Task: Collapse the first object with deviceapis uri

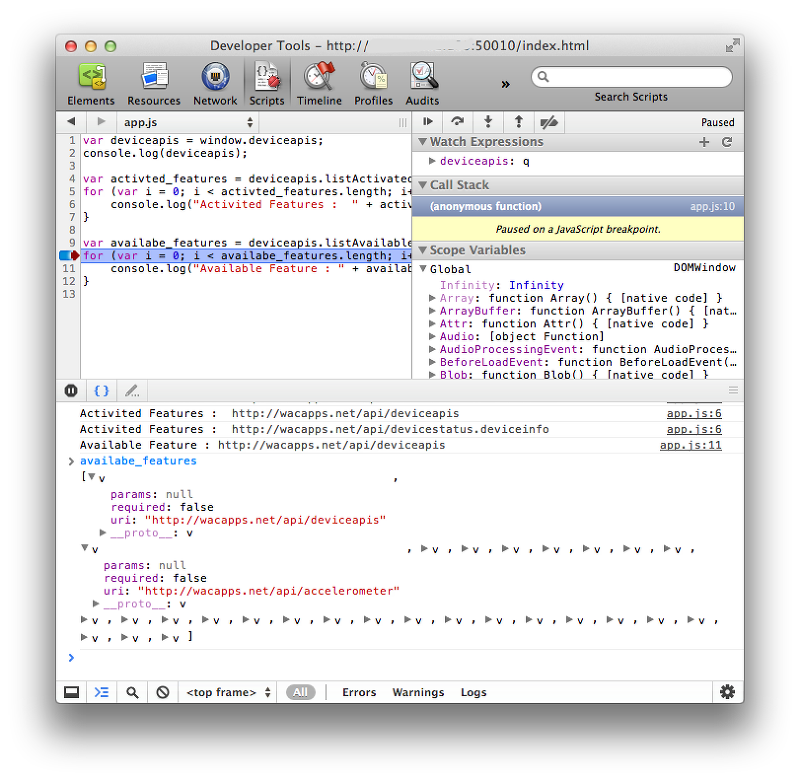Action: pos(92,476)
